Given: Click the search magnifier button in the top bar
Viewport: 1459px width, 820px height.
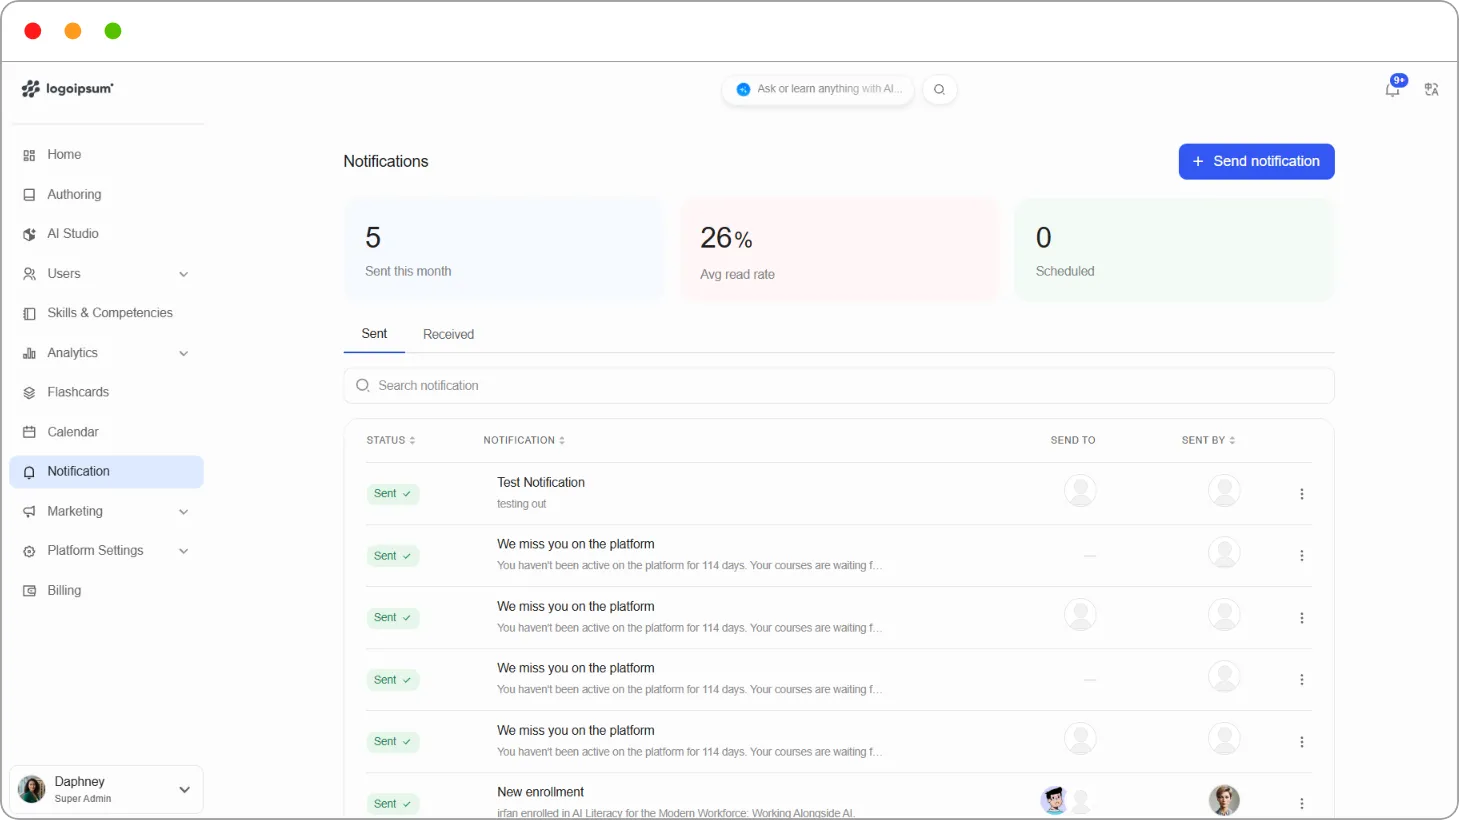Looking at the screenshot, I should [939, 89].
